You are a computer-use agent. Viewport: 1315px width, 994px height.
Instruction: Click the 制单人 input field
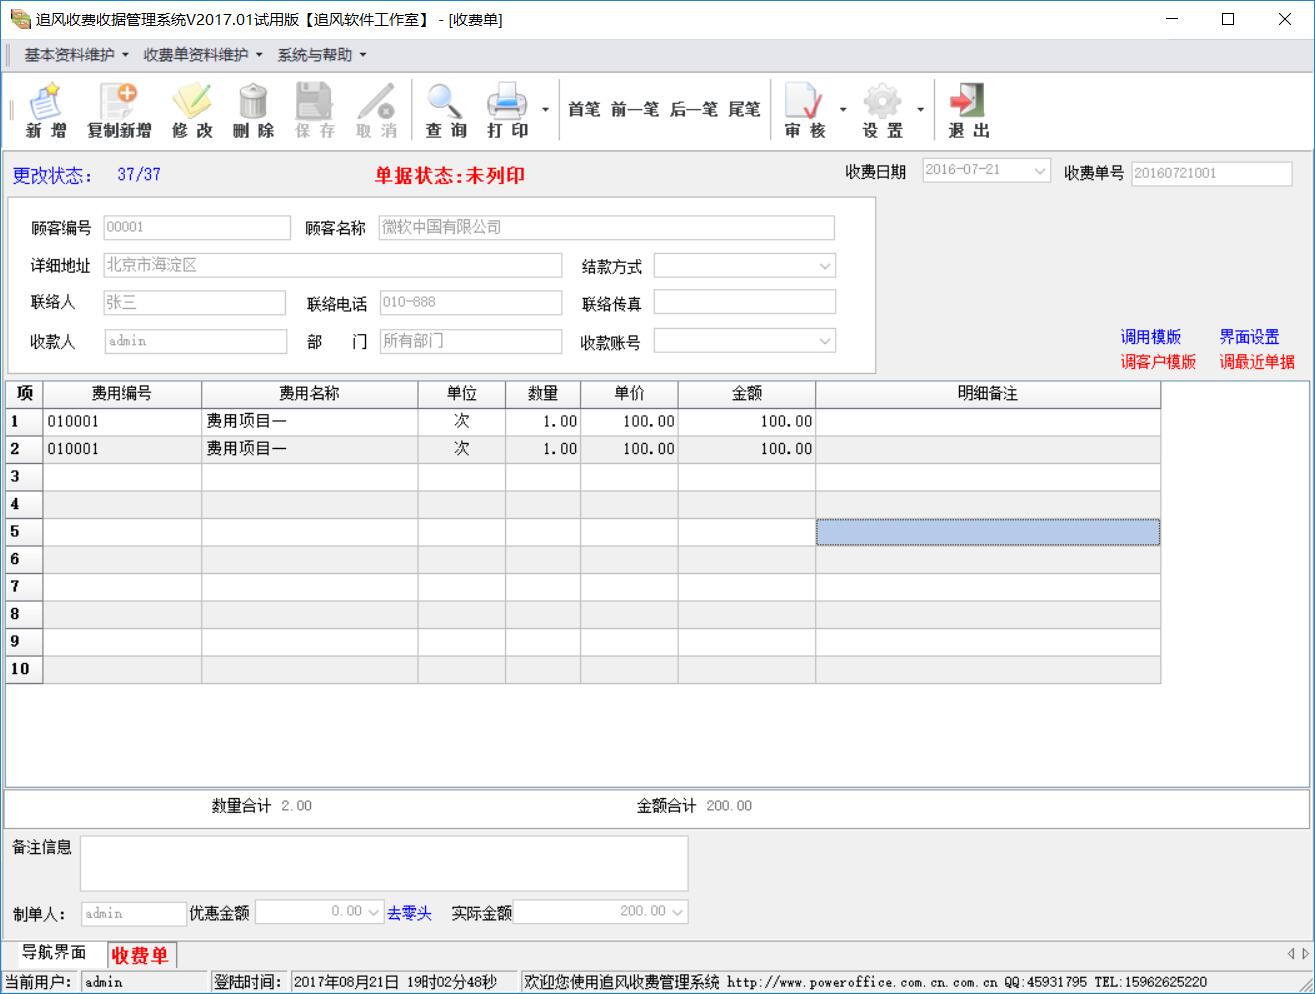click(x=133, y=913)
